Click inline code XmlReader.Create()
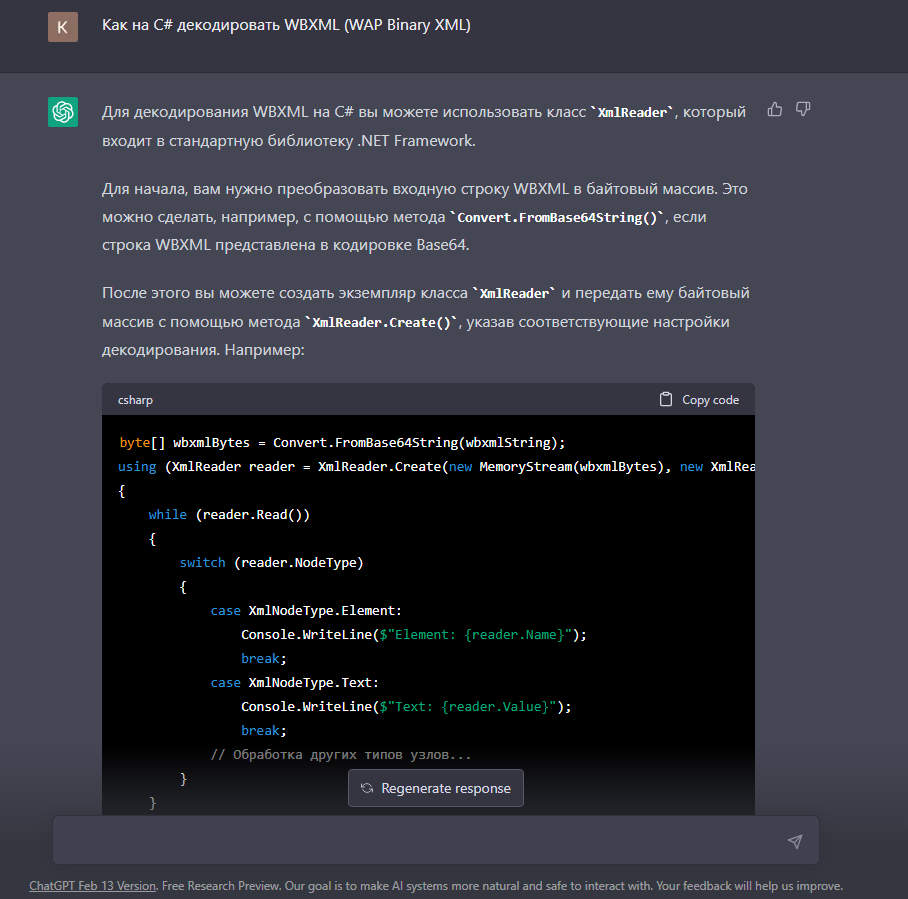Viewport: 908px width, 899px height. coord(381,322)
